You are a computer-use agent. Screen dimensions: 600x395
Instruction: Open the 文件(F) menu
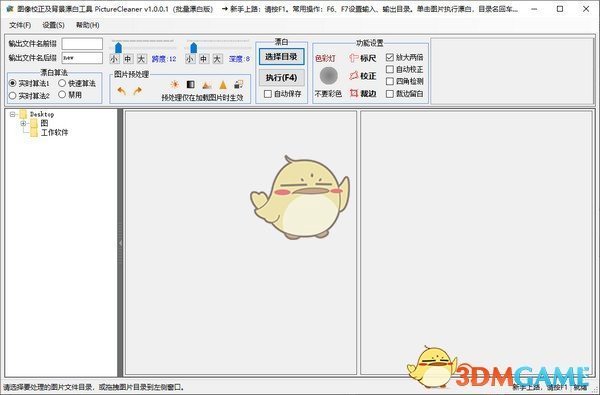[x=20, y=25]
